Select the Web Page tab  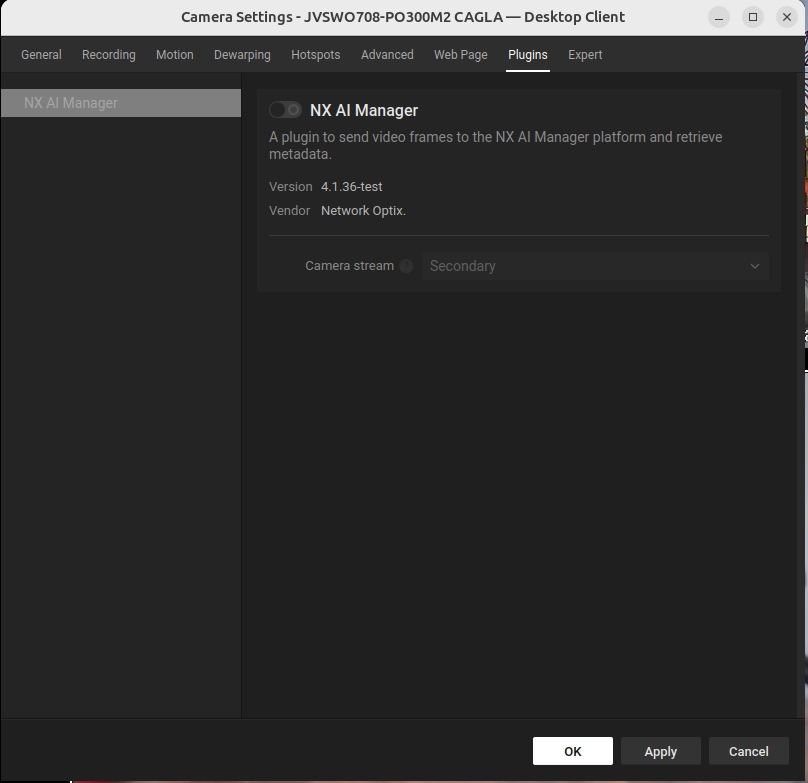pos(460,55)
